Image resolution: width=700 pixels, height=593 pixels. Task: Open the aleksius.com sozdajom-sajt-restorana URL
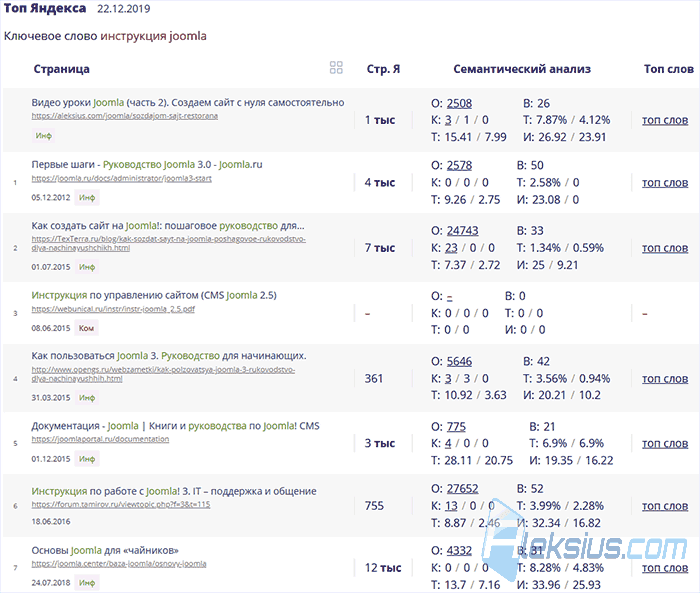[125, 116]
